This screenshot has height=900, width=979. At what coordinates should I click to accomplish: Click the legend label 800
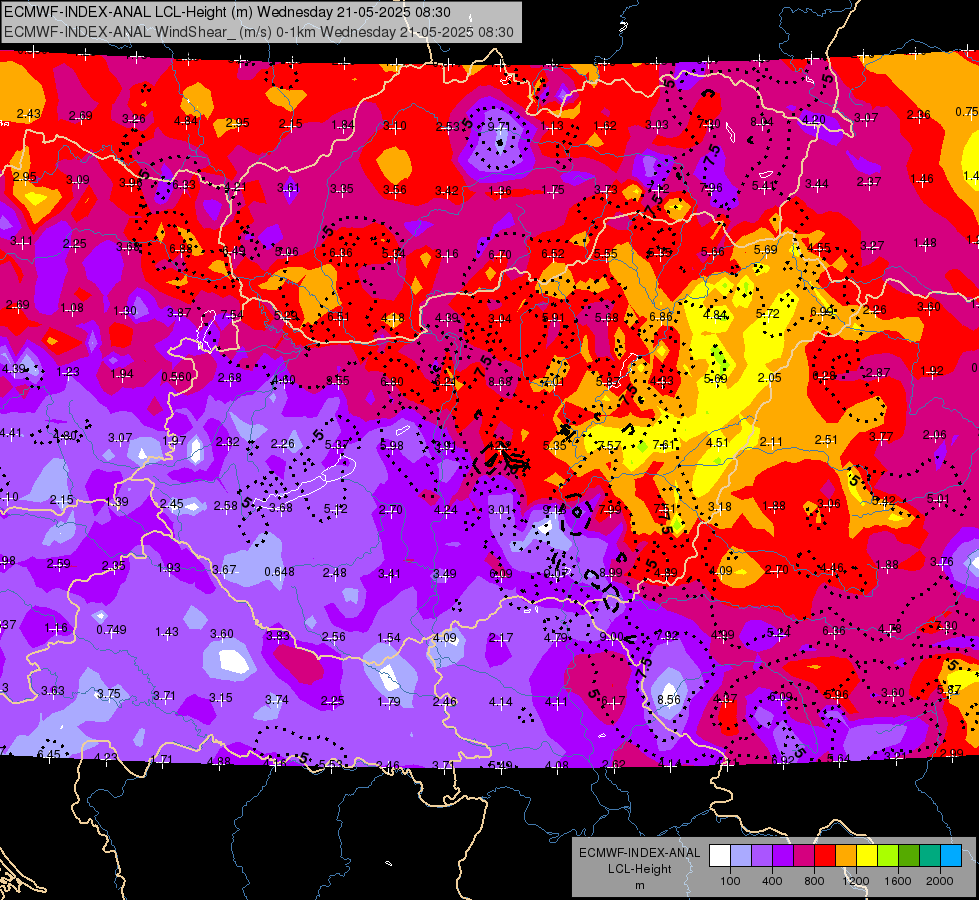pyautogui.click(x=814, y=881)
